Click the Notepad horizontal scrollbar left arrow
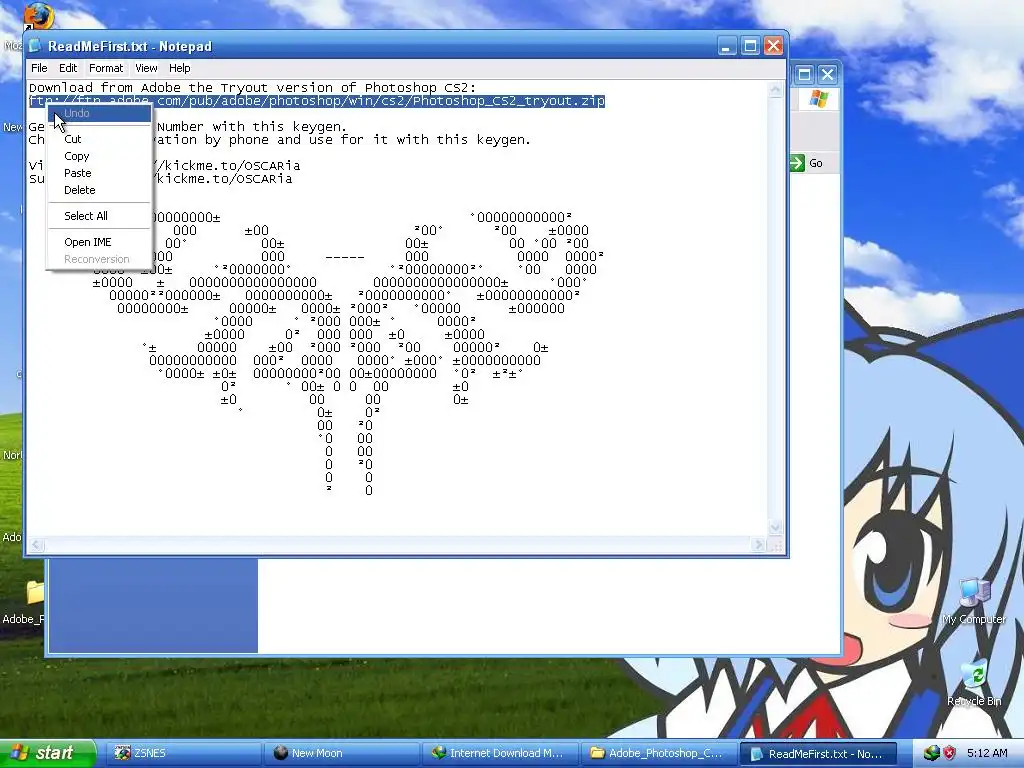Image resolution: width=1024 pixels, height=768 pixels. coord(37,545)
